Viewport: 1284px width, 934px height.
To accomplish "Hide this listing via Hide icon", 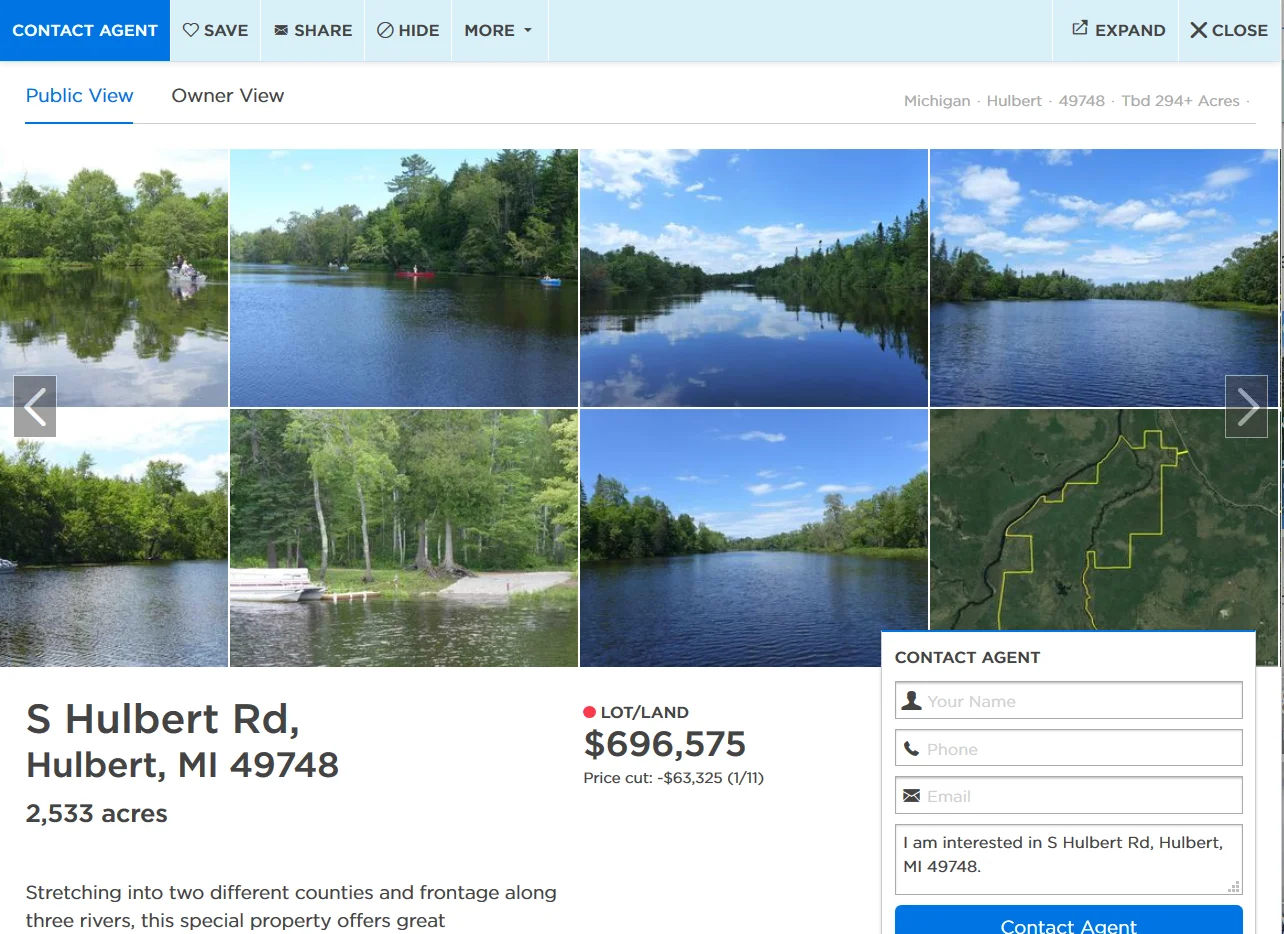I will pos(385,30).
